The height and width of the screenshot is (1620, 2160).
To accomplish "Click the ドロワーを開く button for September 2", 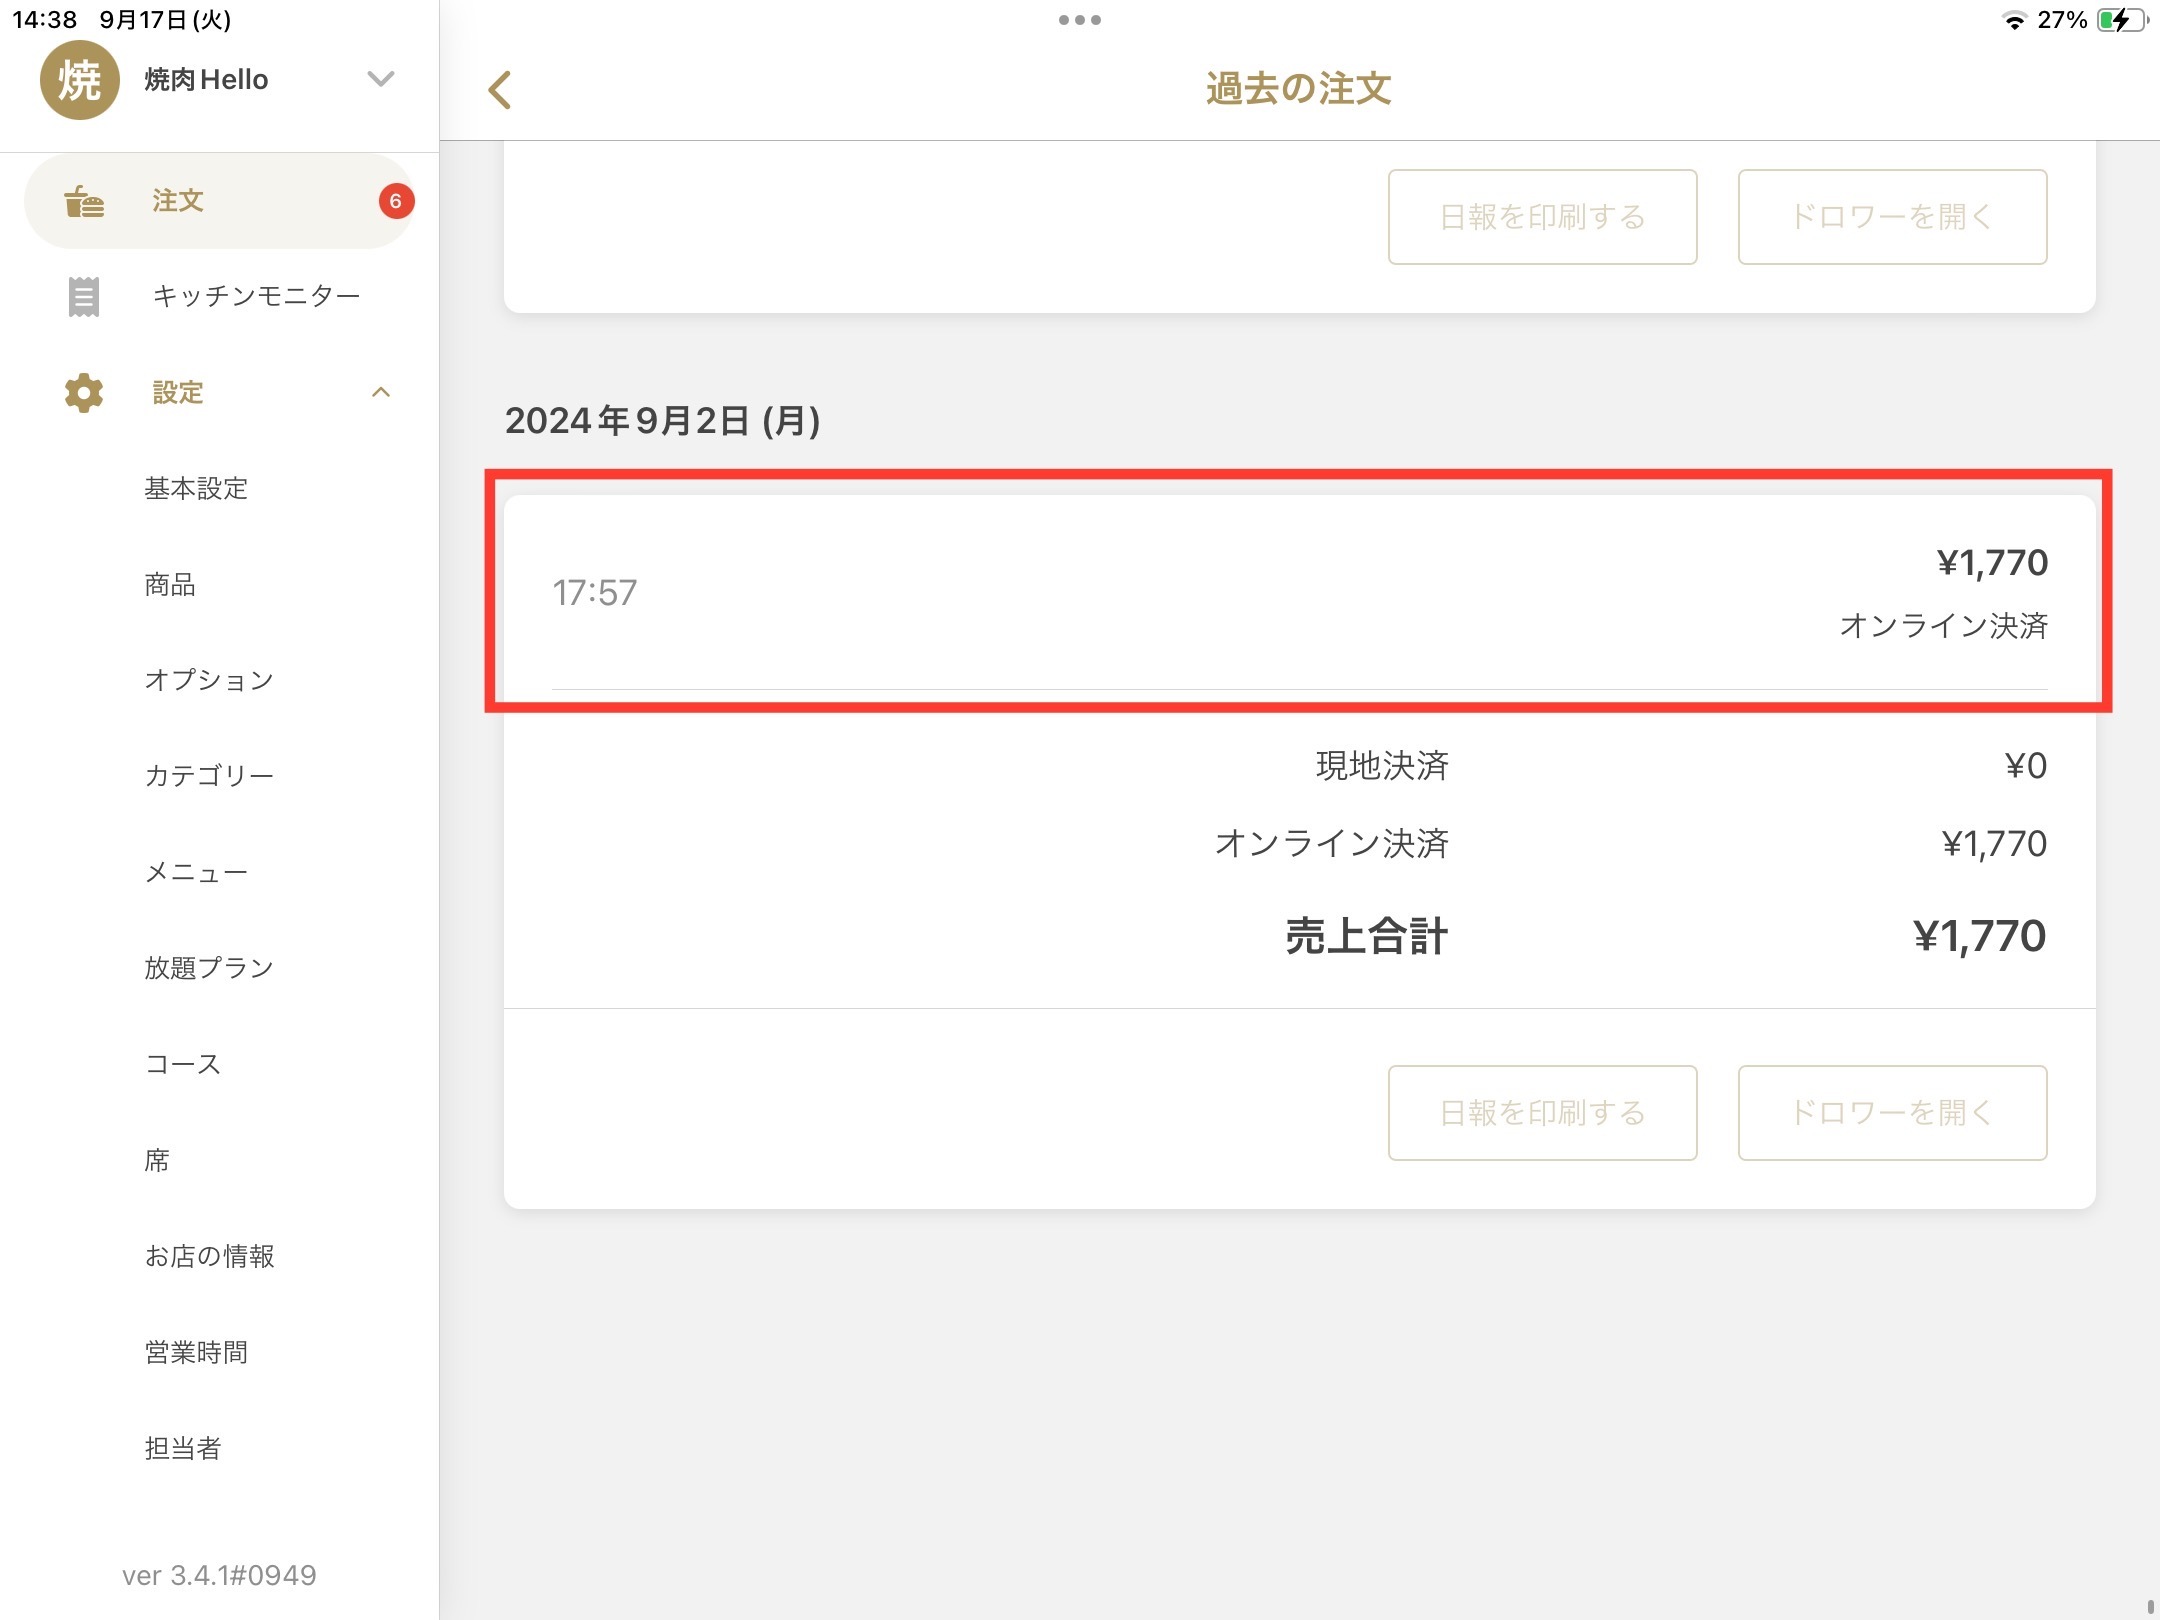I will [x=1891, y=1112].
